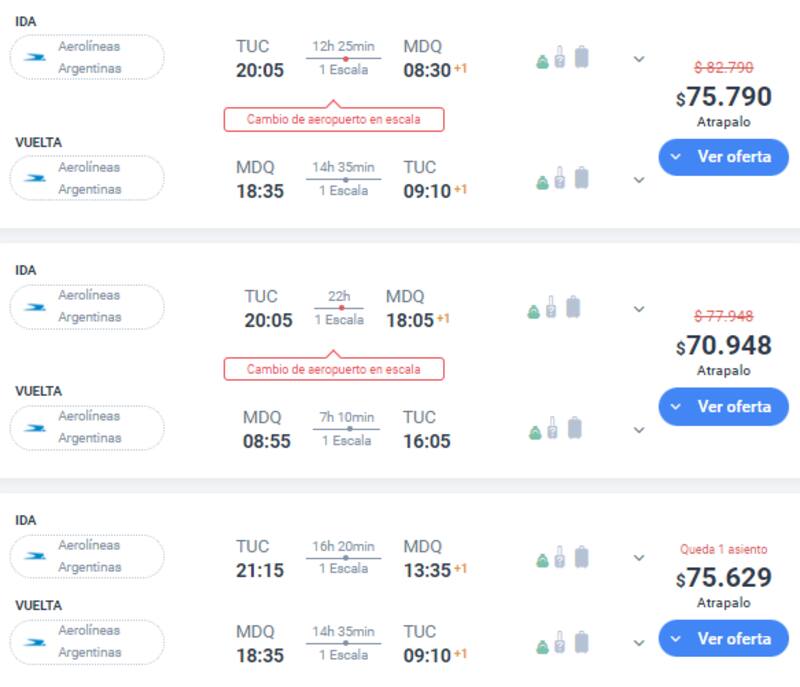Expand details of the 21:15–13:35 outbound flight
800x687 pixels.
(x=639, y=558)
